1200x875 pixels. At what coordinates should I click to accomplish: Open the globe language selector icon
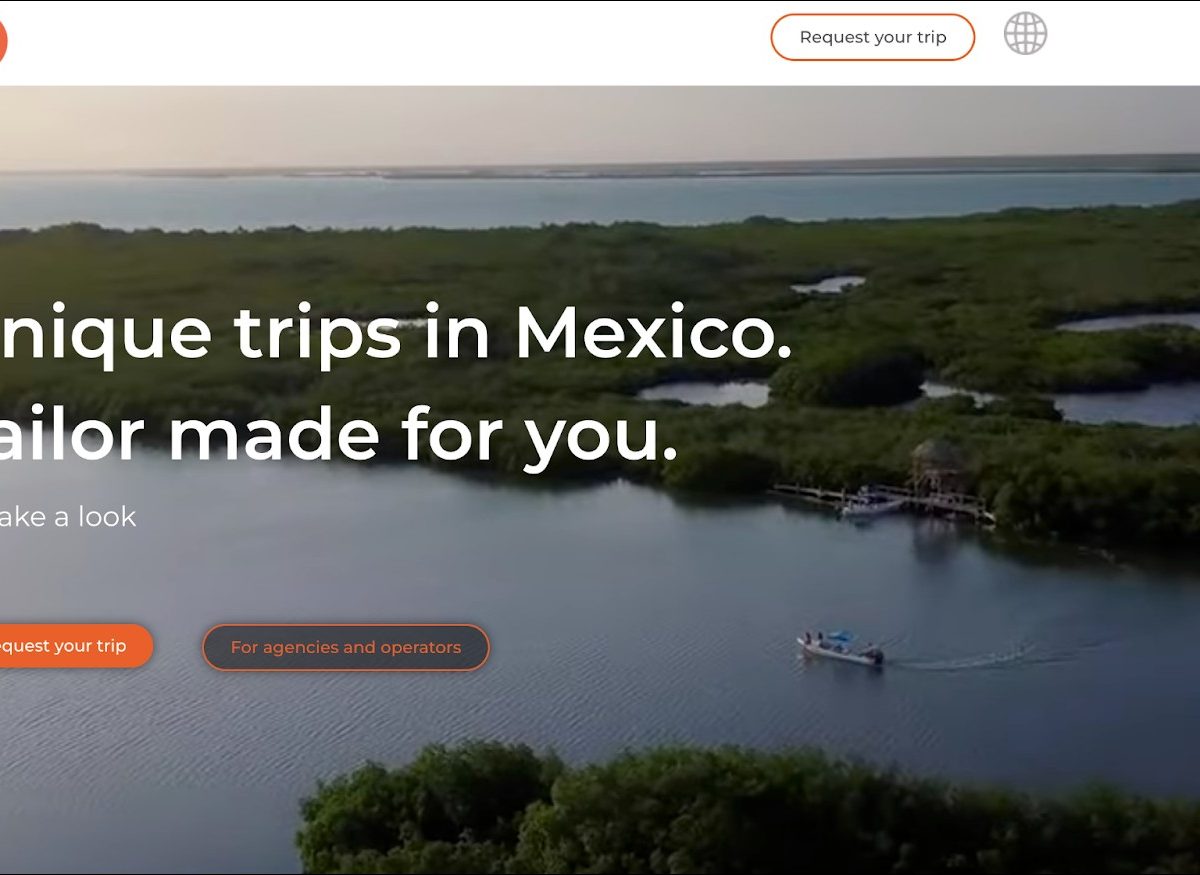pyautogui.click(x=1025, y=34)
